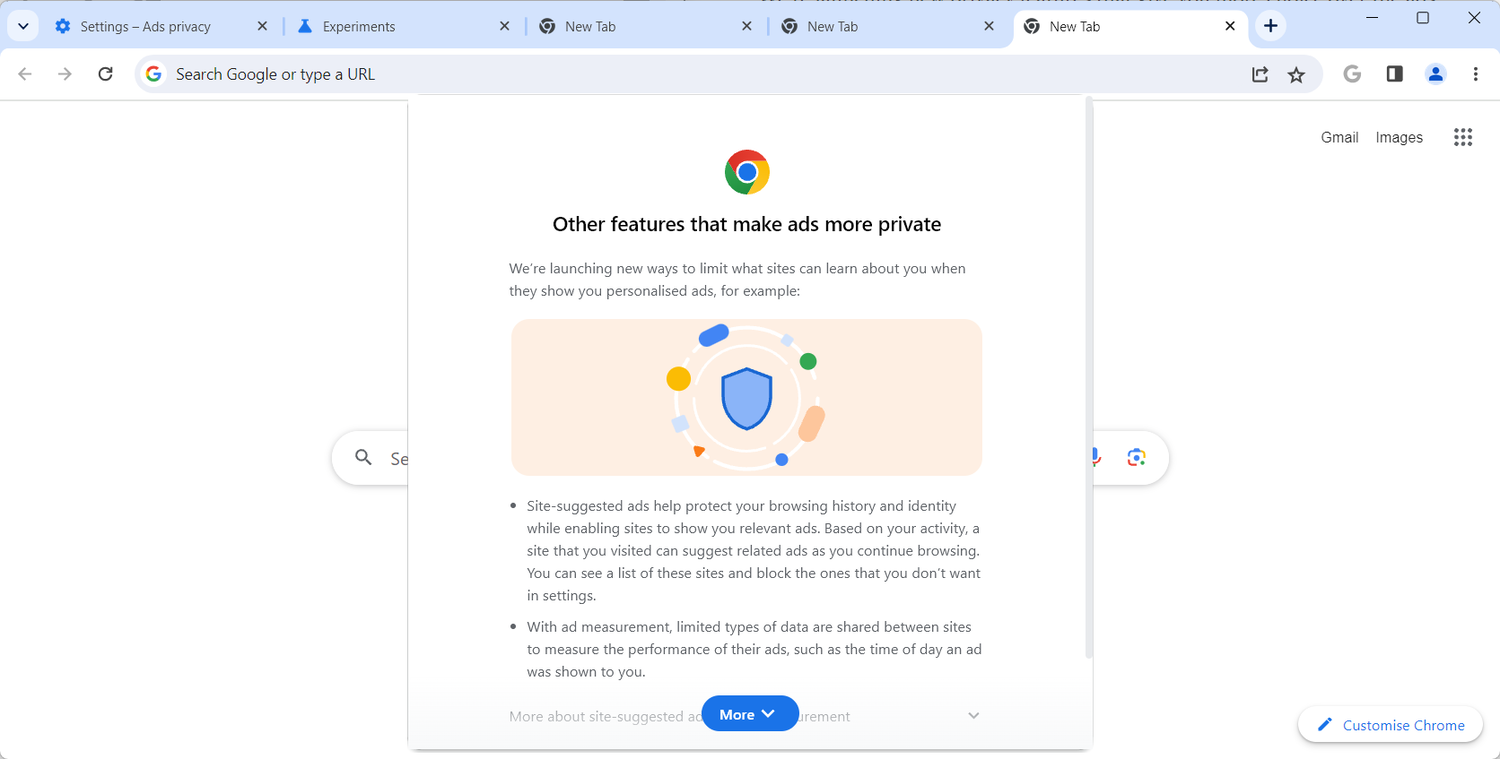Share this page using share icon
The height and width of the screenshot is (759, 1500).
tap(1260, 74)
